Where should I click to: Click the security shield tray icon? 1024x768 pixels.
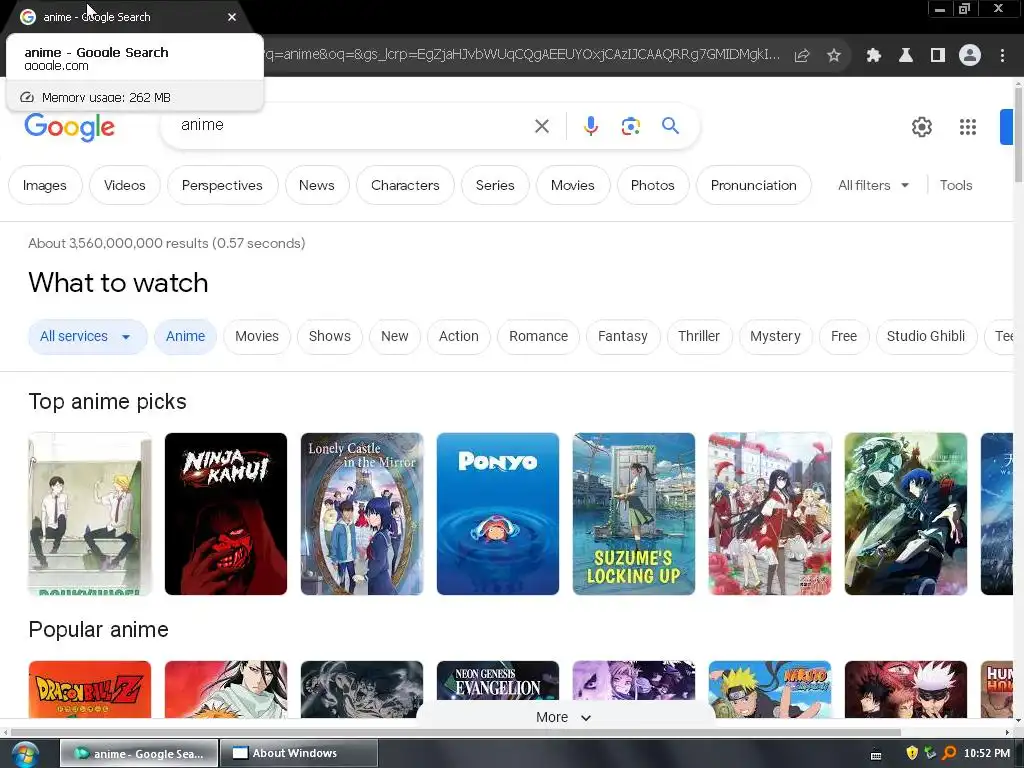(912, 753)
